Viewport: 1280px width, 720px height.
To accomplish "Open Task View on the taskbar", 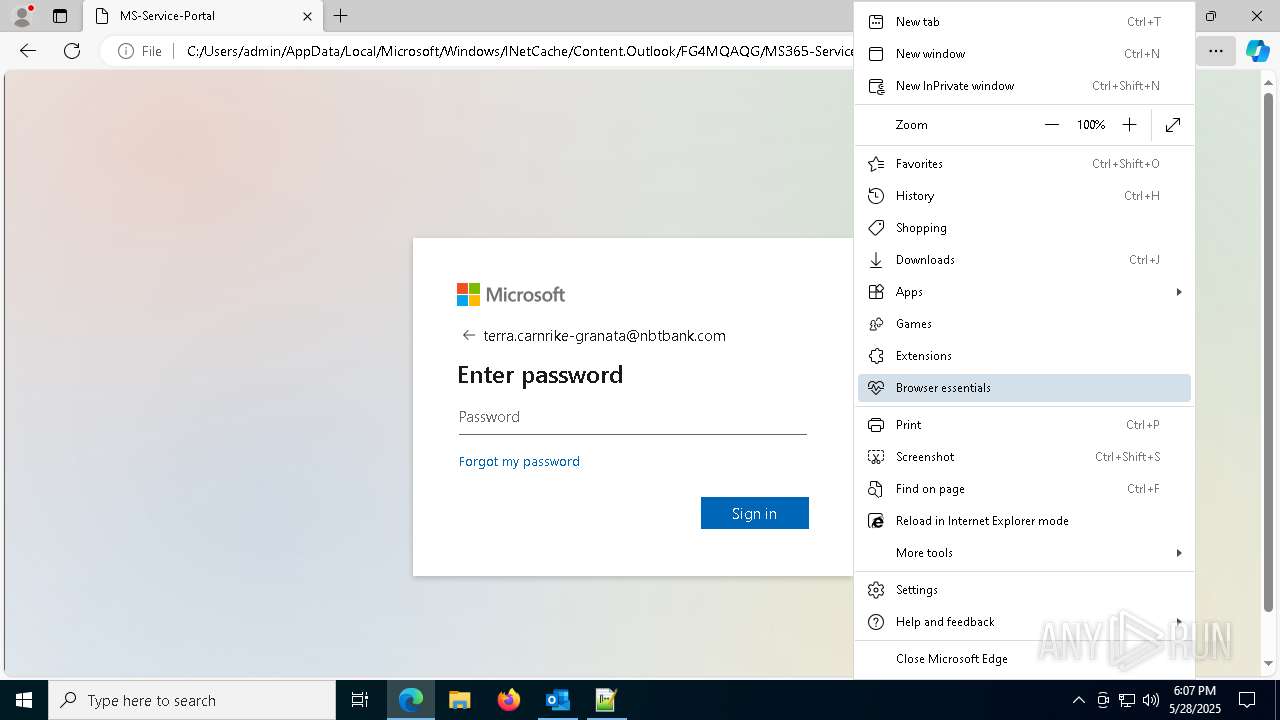I will [360, 700].
